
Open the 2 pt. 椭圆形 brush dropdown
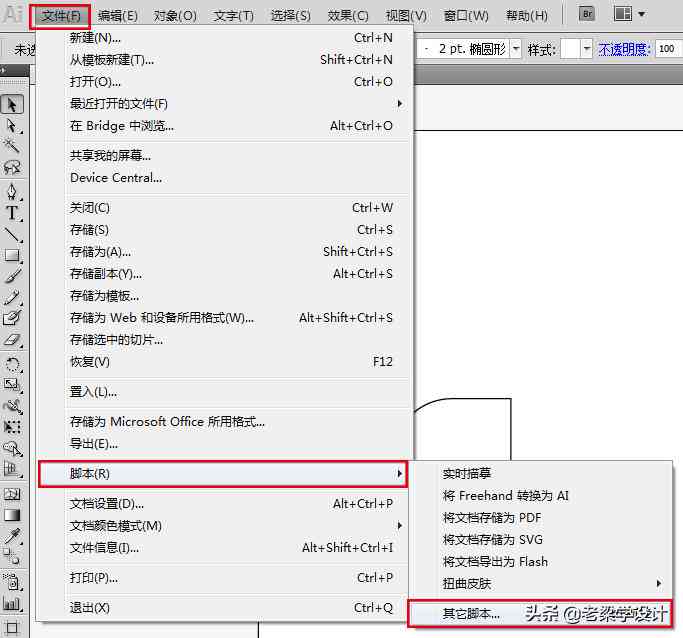tap(516, 49)
